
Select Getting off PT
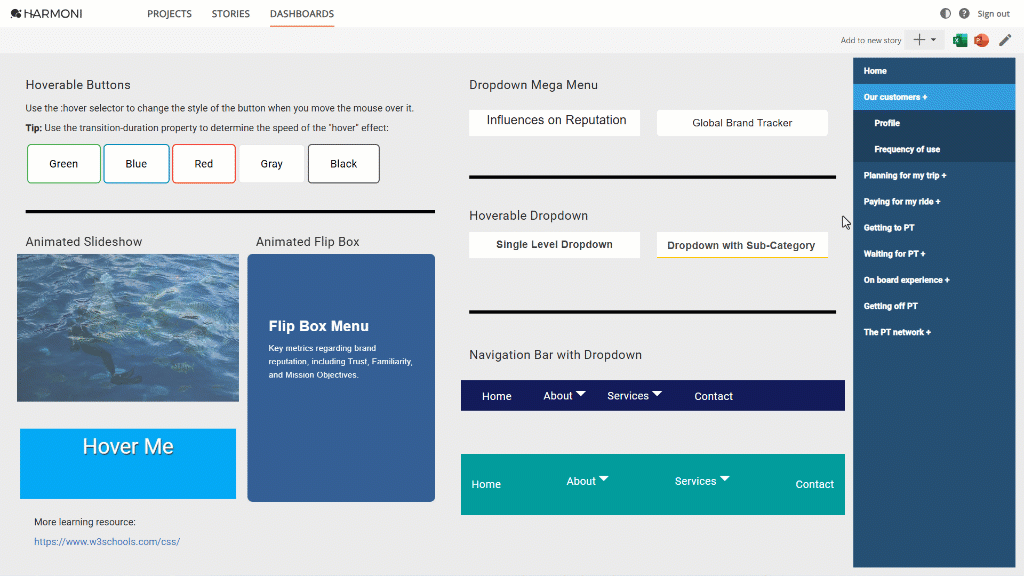934,306
